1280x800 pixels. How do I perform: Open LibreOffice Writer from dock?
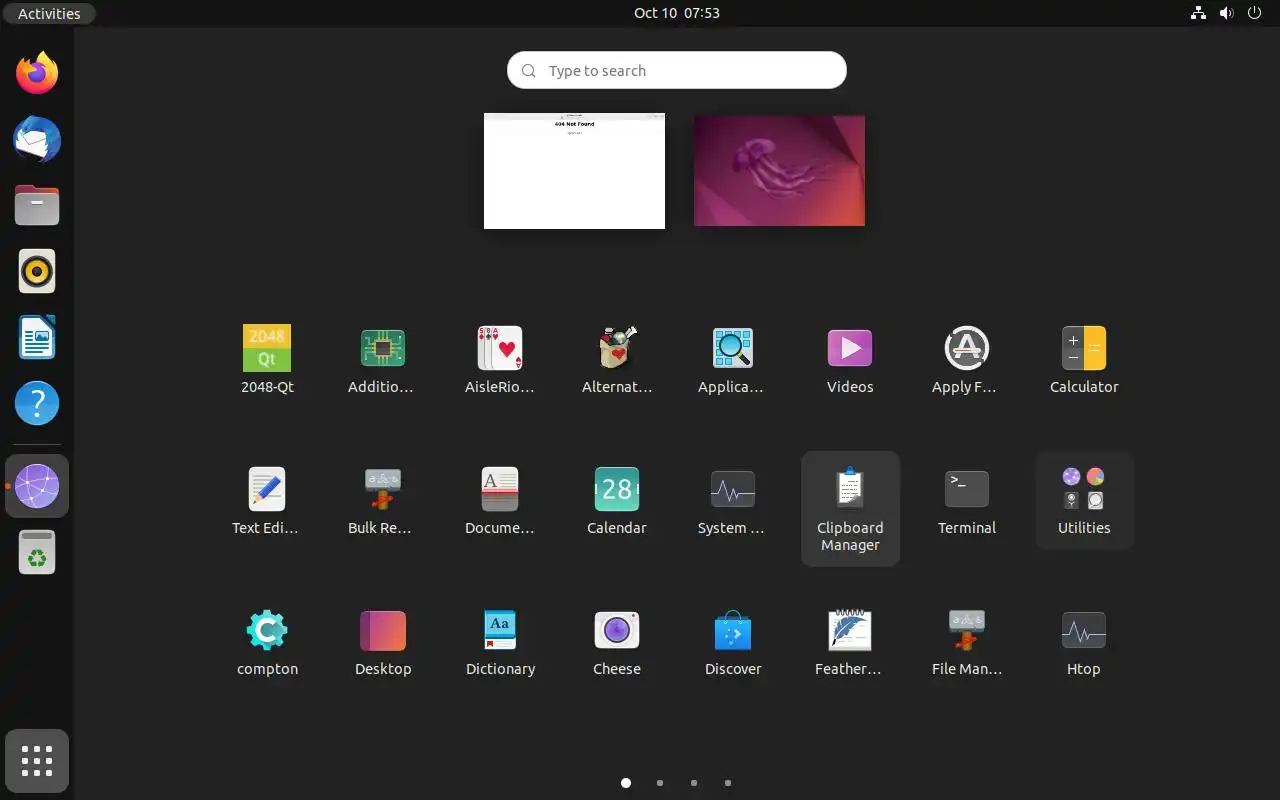pos(37,337)
